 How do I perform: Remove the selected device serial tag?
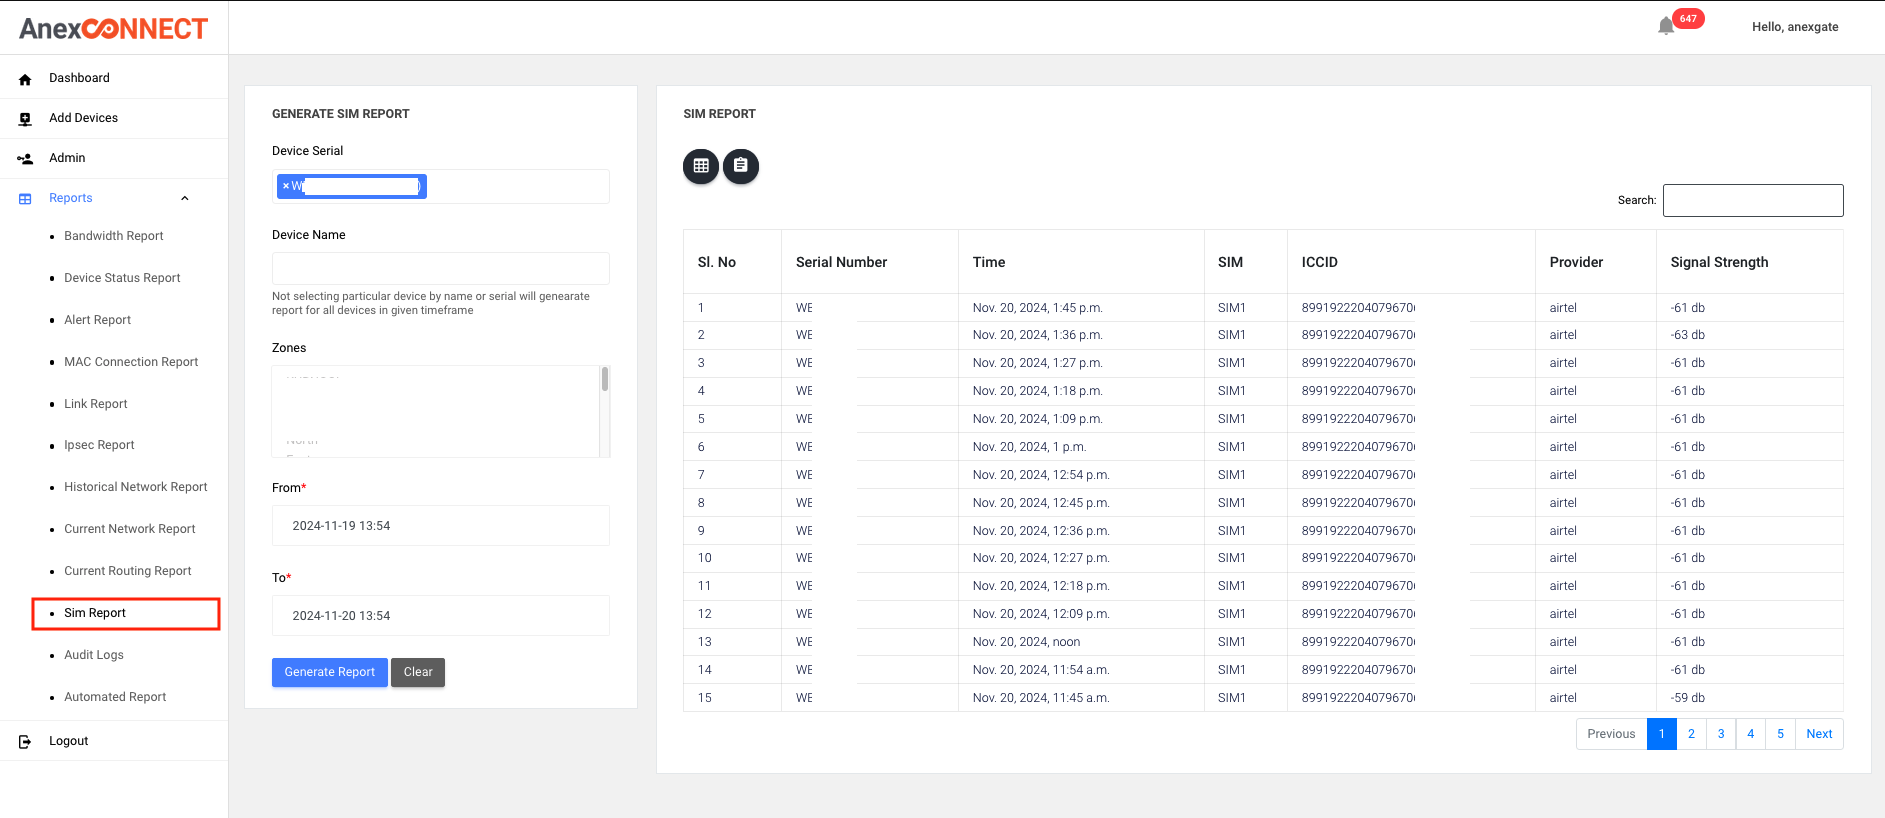pos(286,186)
